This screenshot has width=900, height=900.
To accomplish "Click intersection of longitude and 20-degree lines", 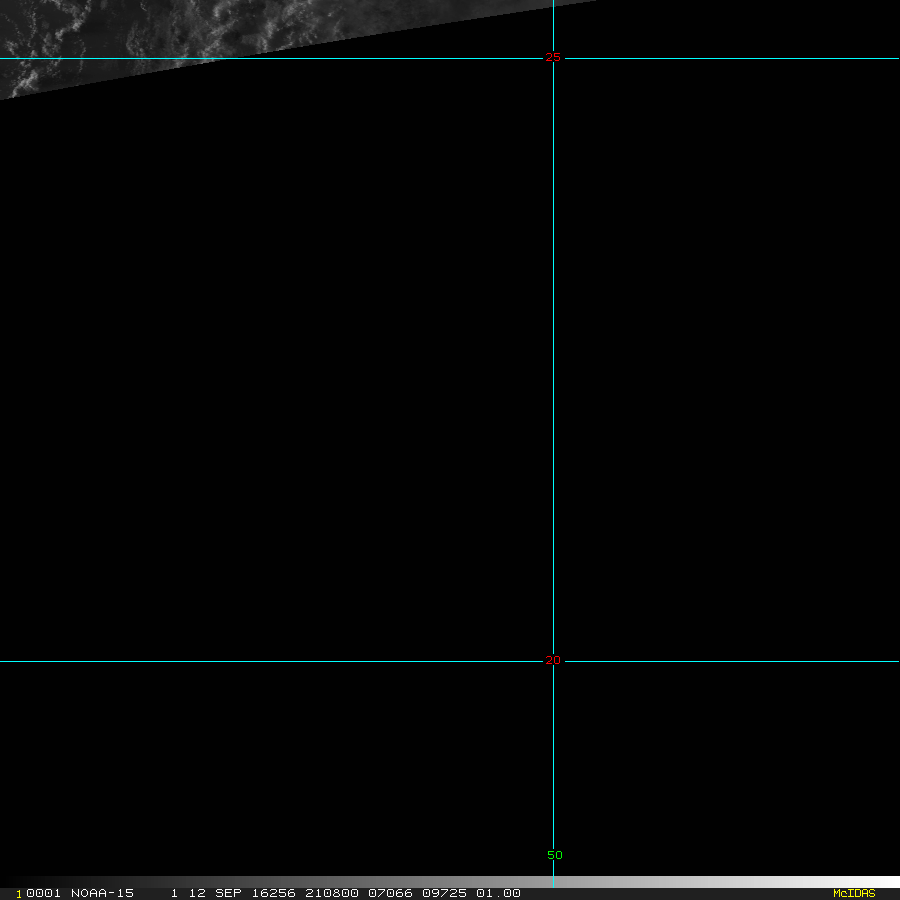I will pos(553,661).
